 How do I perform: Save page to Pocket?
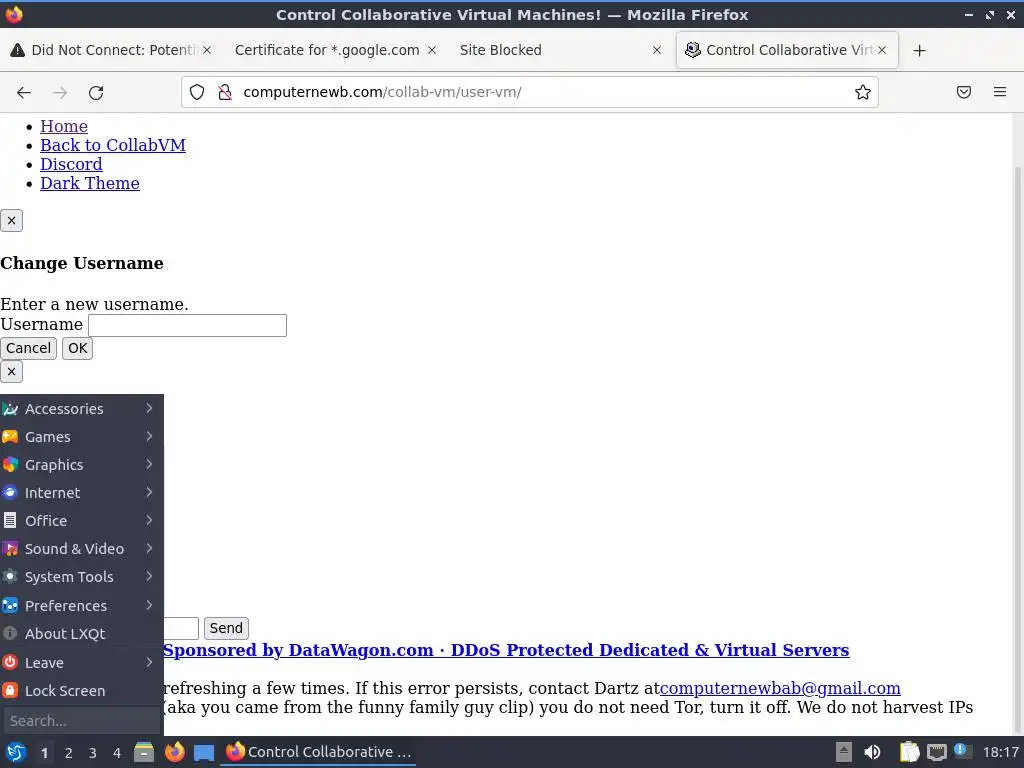pyautogui.click(x=964, y=92)
